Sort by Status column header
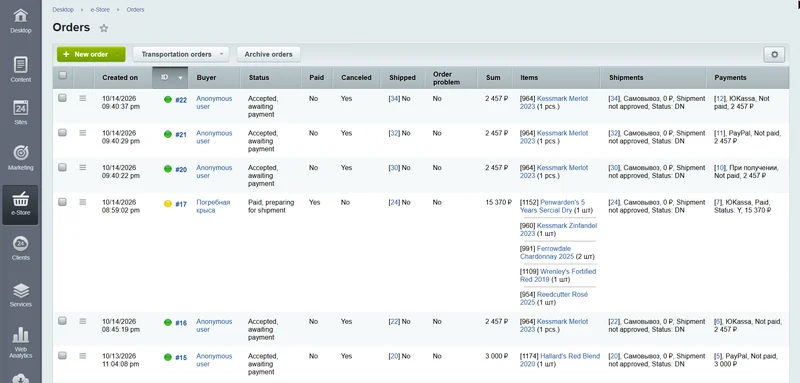800x383 pixels. pyautogui.click(x=259, y=78)
